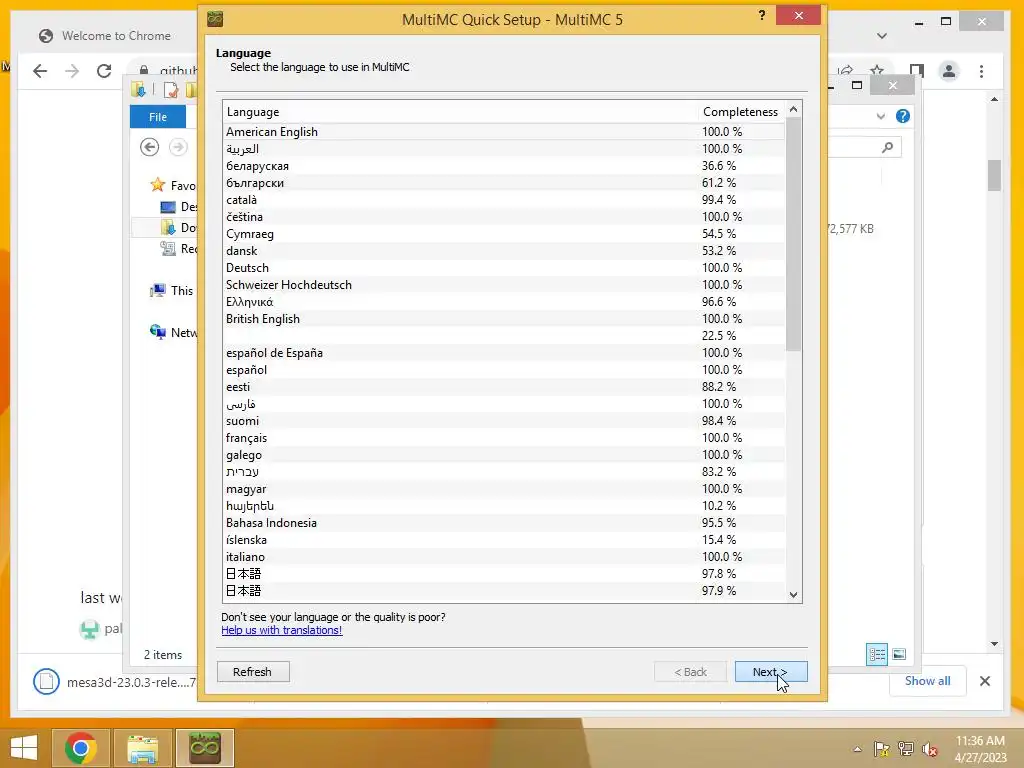1024x768 pixels.
Task: Reload the page in Chrome
Action: (x=104, y=71)
